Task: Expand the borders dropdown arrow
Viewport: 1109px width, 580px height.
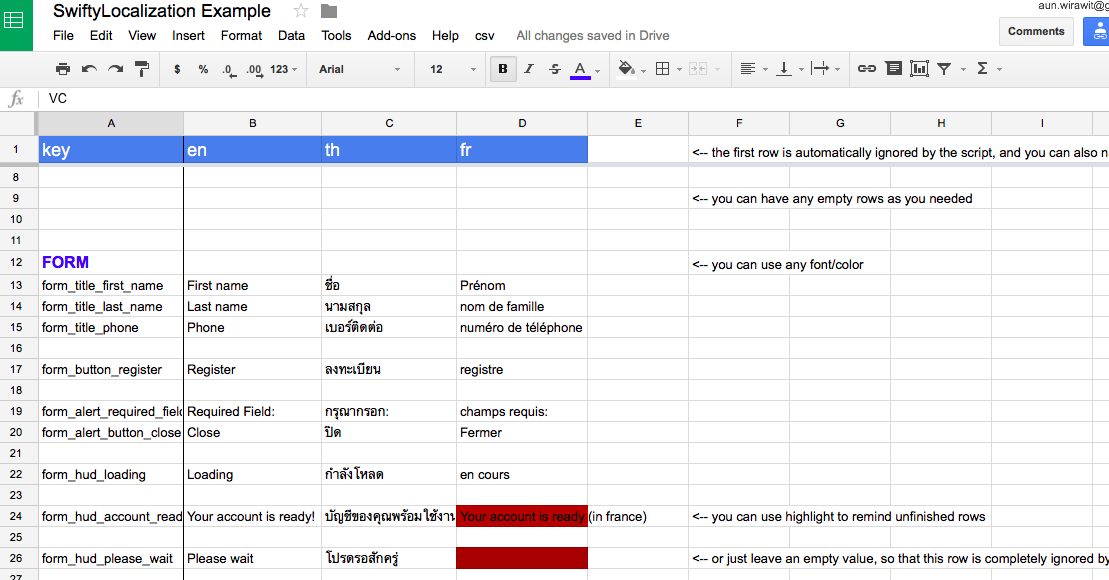Action: coord(679,69)
